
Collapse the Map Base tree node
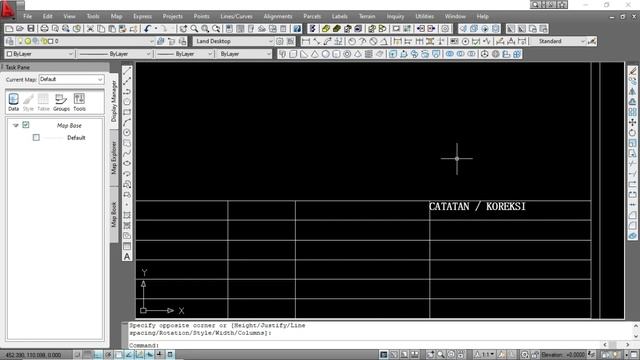click(16, 125)
